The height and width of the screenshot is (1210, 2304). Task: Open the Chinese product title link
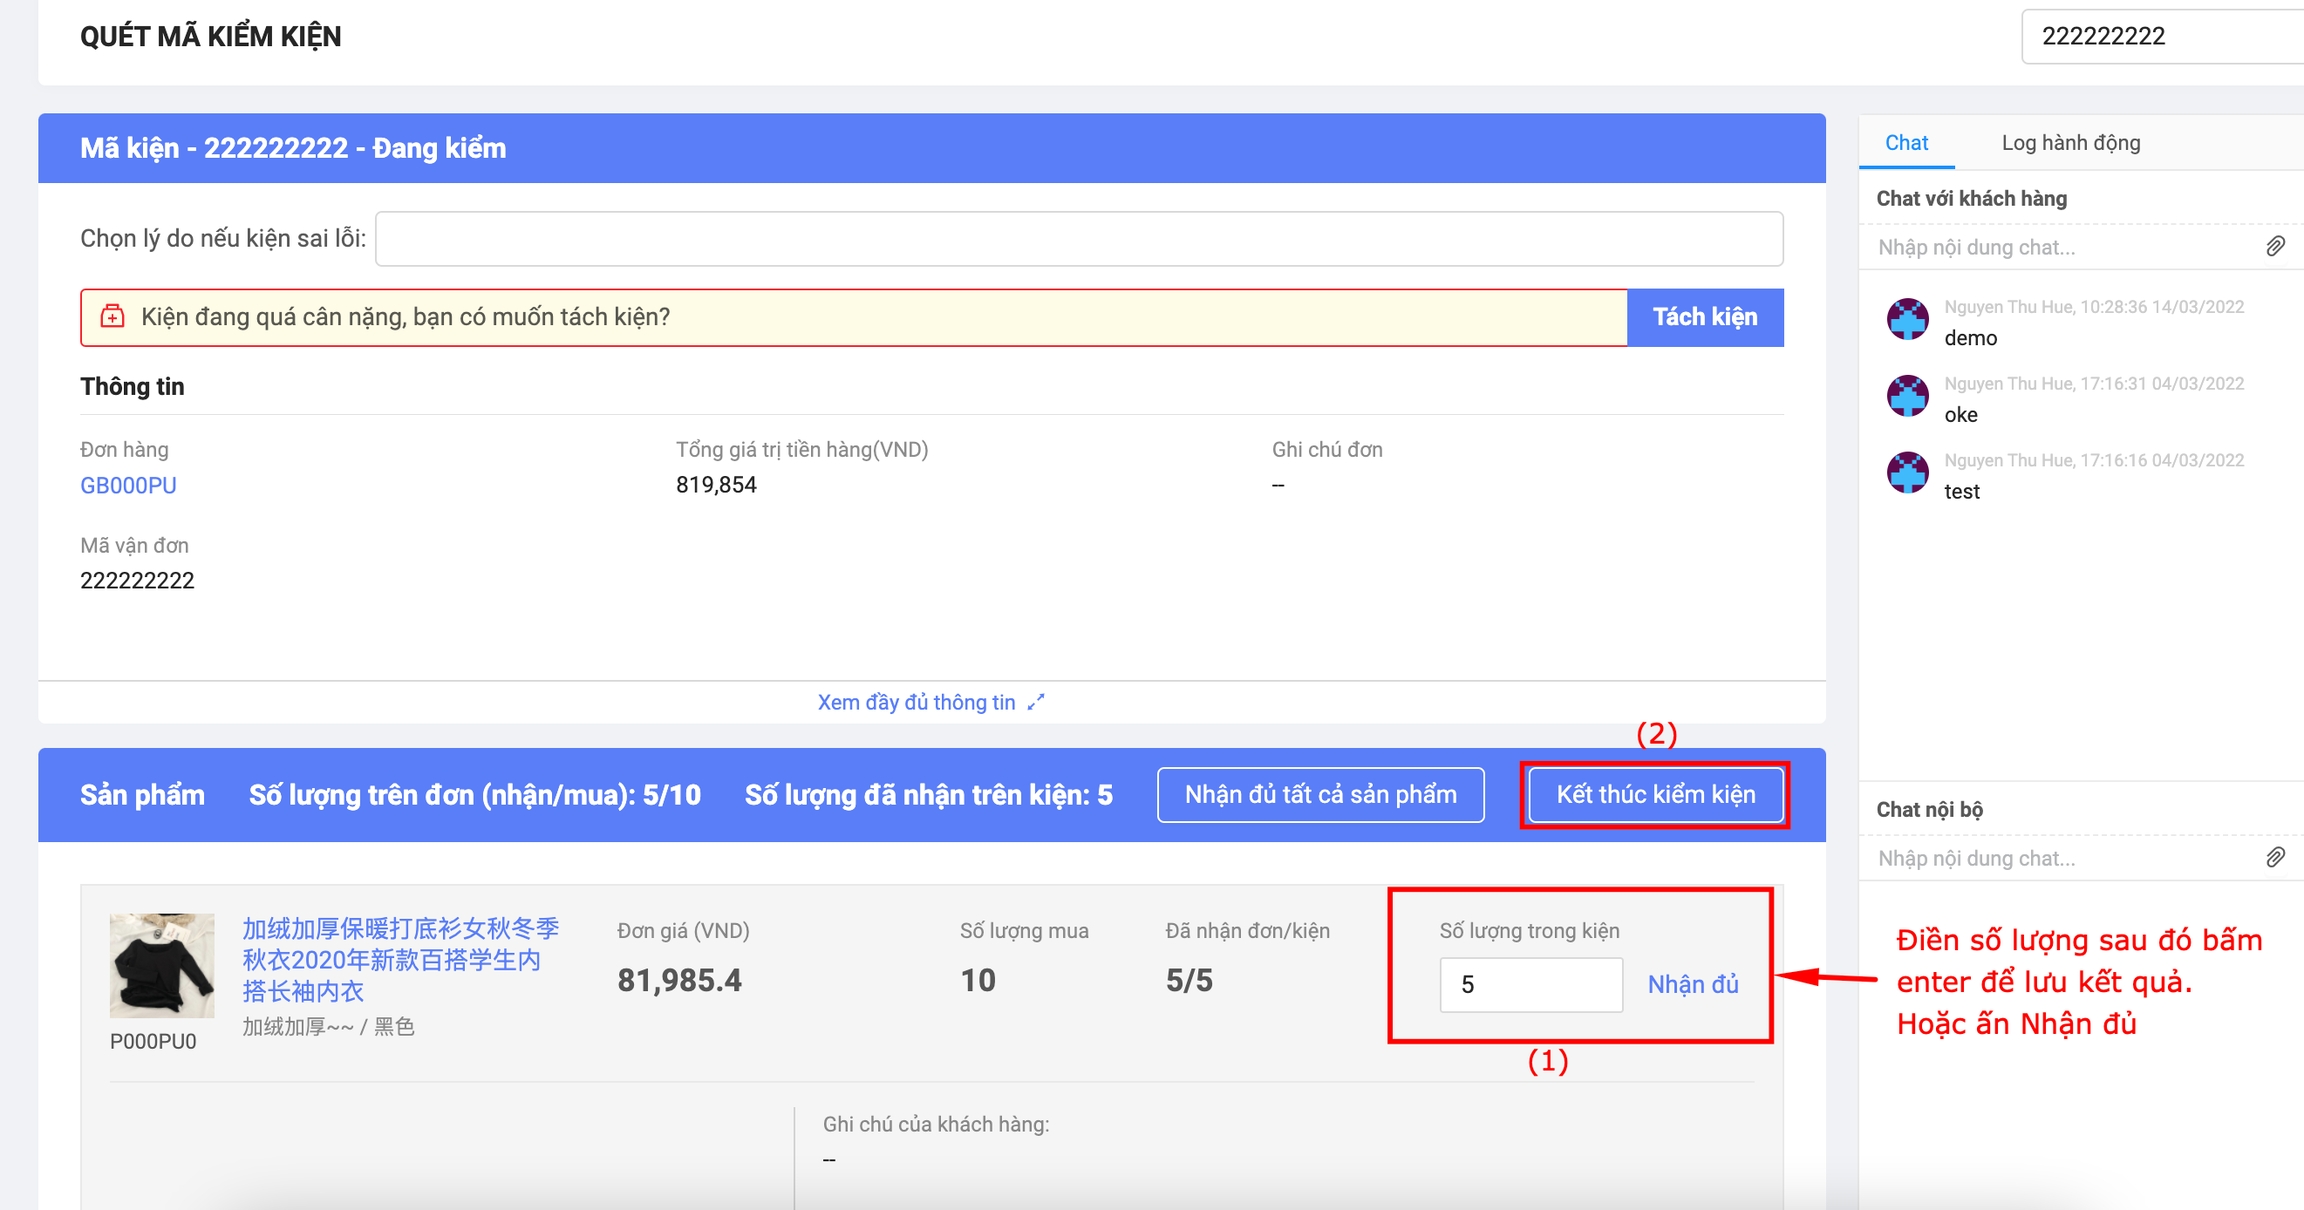(x=400, y=959)
